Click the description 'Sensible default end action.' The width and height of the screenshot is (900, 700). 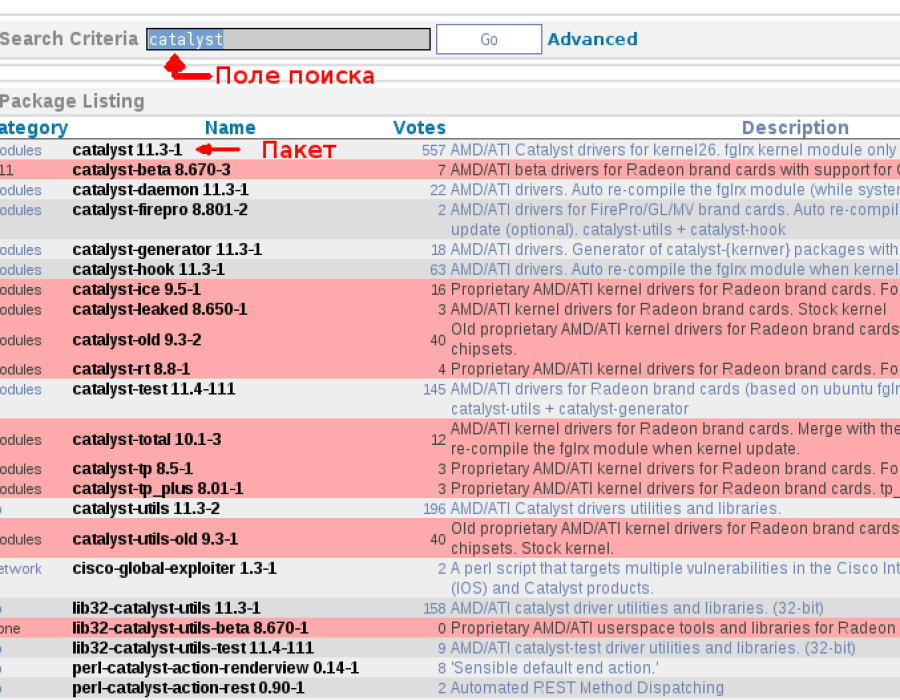tap(554, 668)
